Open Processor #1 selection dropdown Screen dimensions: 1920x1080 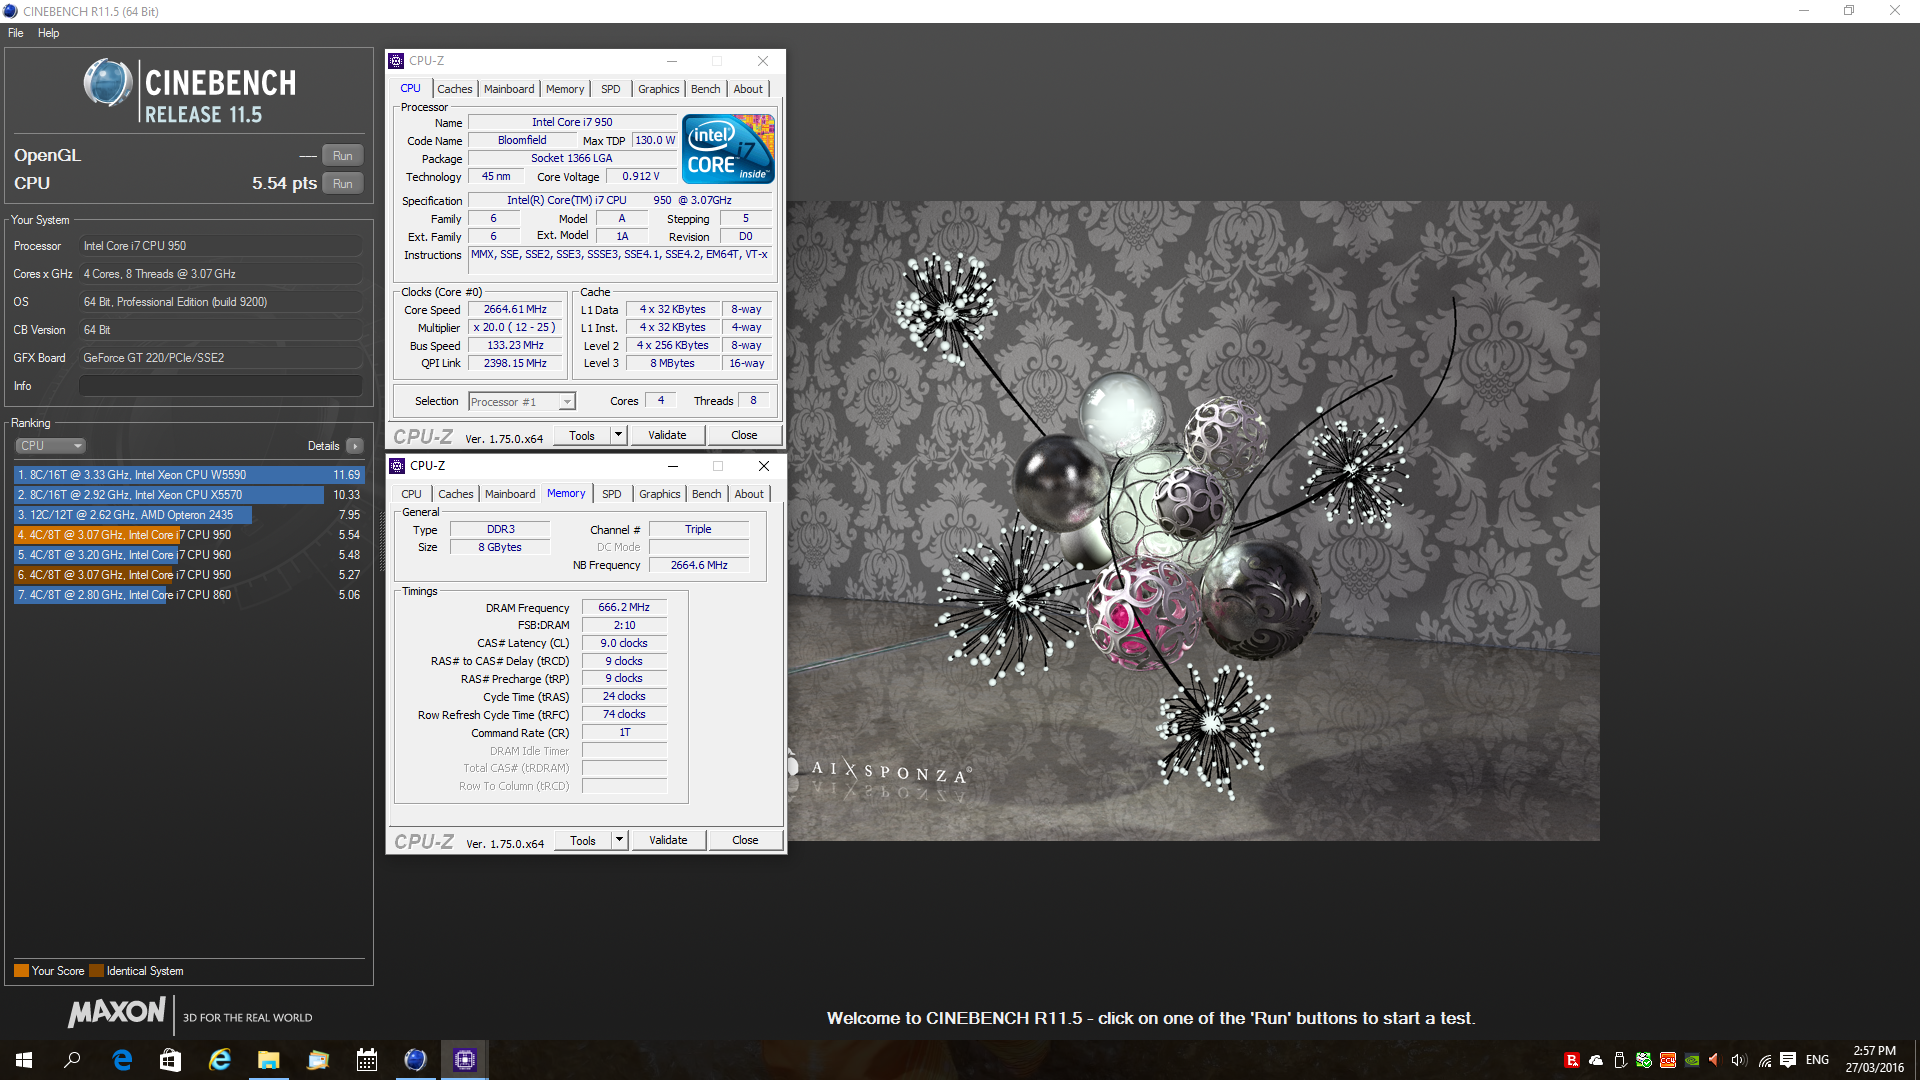[522, 402]
